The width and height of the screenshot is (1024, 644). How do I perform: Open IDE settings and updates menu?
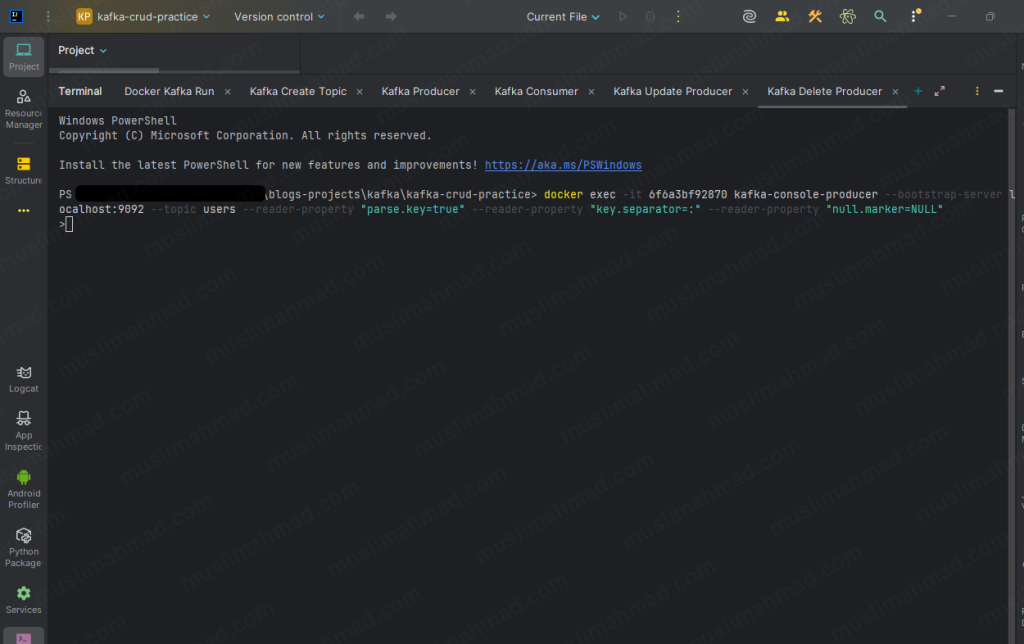coord(914,16)
